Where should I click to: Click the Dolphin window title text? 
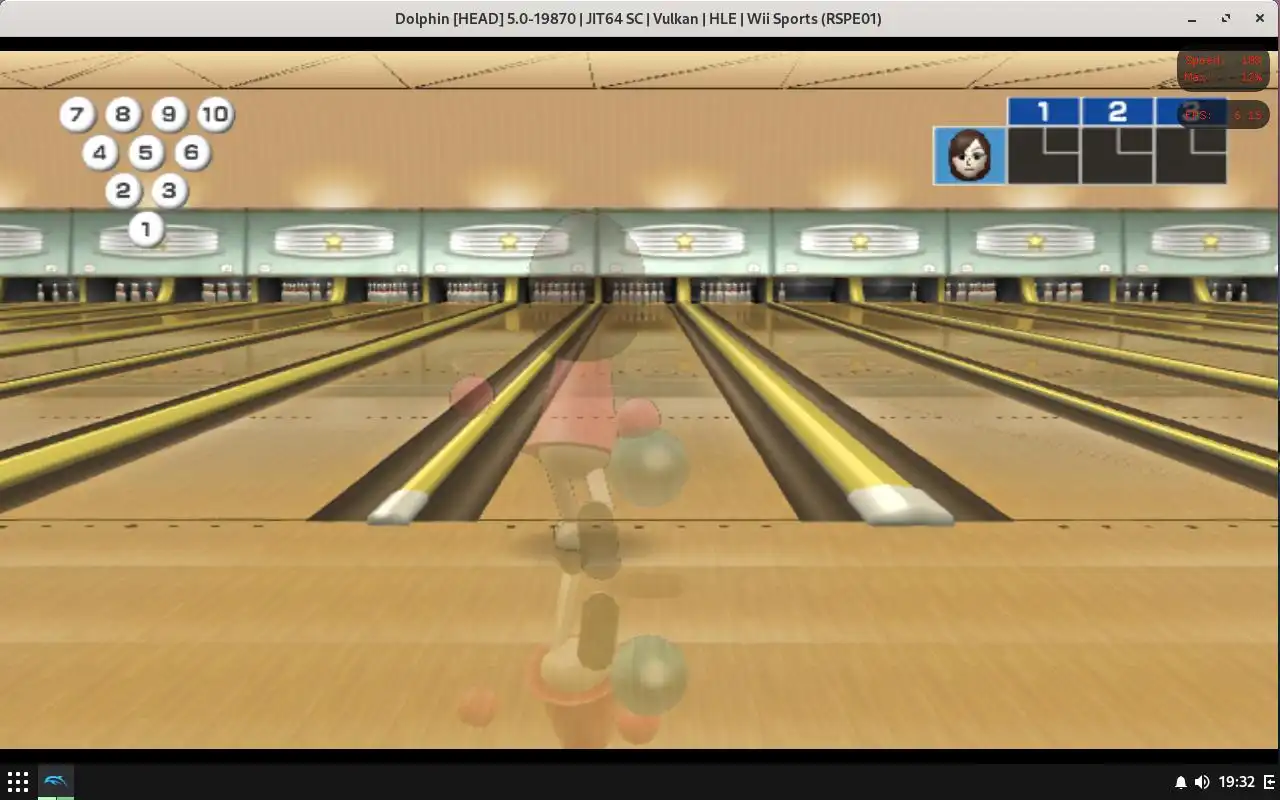(x=639, y=18)
